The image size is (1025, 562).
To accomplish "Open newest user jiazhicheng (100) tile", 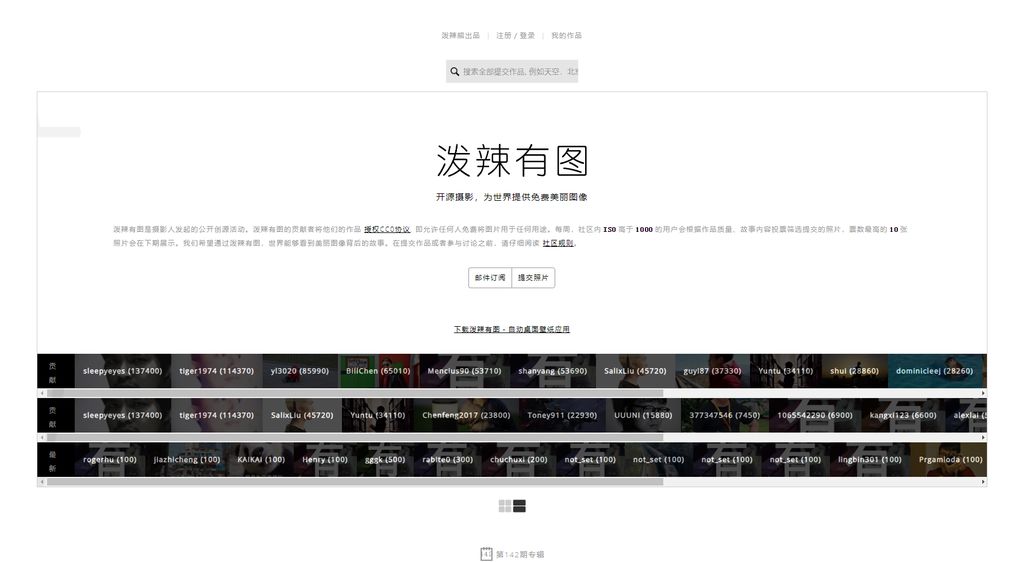I will point(187,459).
